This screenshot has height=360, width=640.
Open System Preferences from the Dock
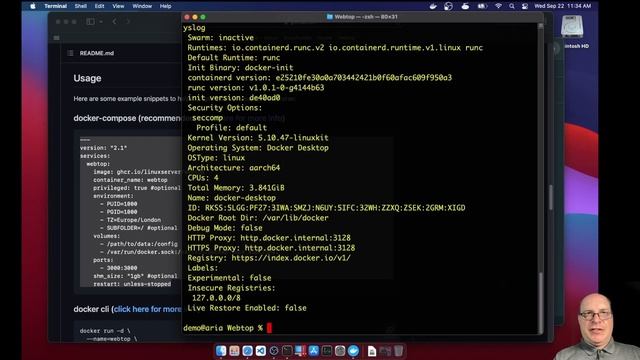[x=340, y=351]
